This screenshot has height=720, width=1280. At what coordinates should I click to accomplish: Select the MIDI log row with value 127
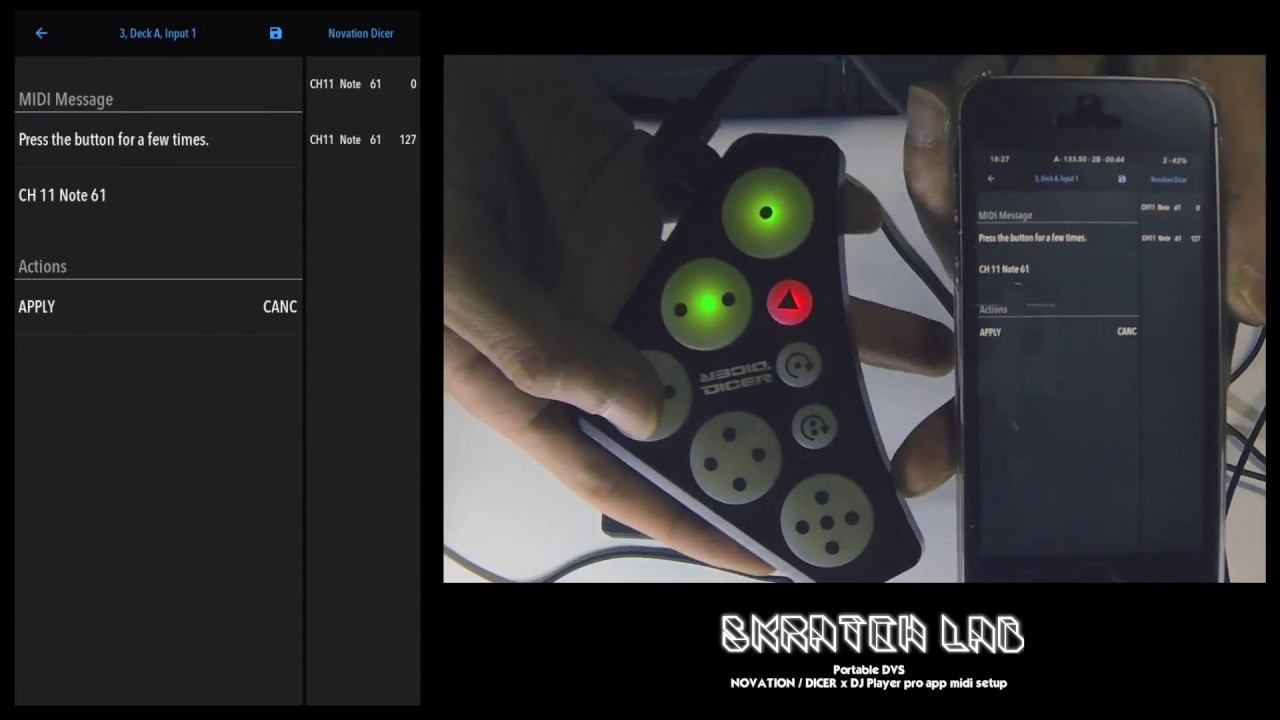tap(363, 140)
